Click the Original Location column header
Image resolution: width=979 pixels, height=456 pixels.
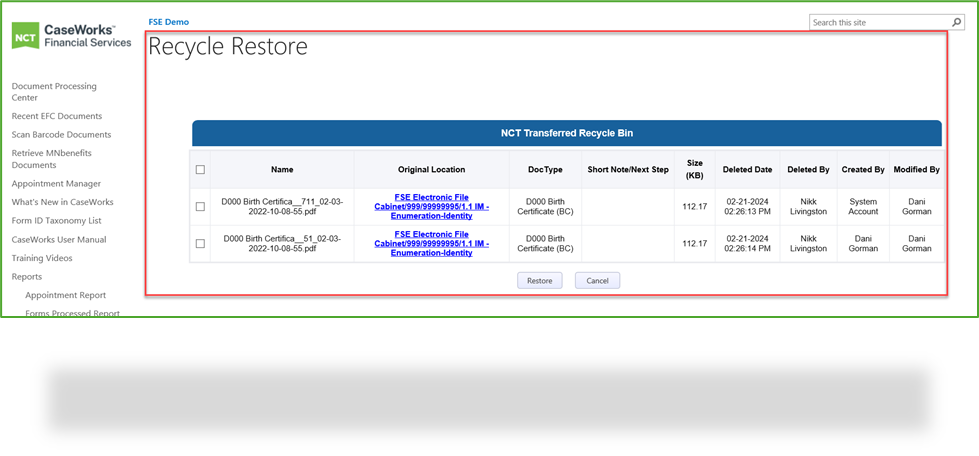pos(431,169)
